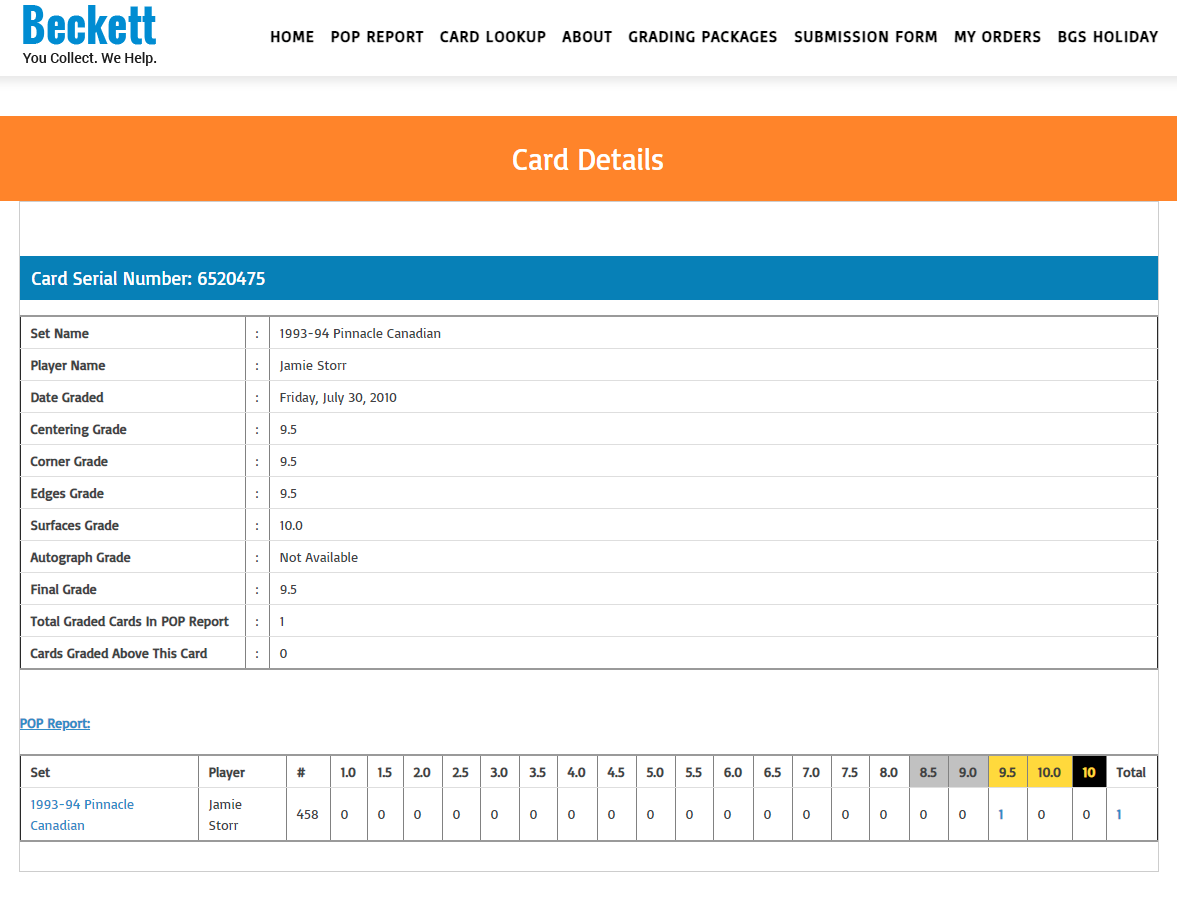Select player name value 'Jamie Storr'
The width and height of the screenshot is (1177, 900).
coord(313,366)
